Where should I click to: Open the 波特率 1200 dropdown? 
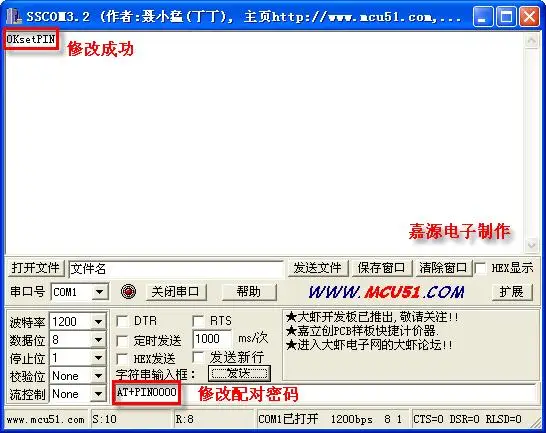[99, 321]
